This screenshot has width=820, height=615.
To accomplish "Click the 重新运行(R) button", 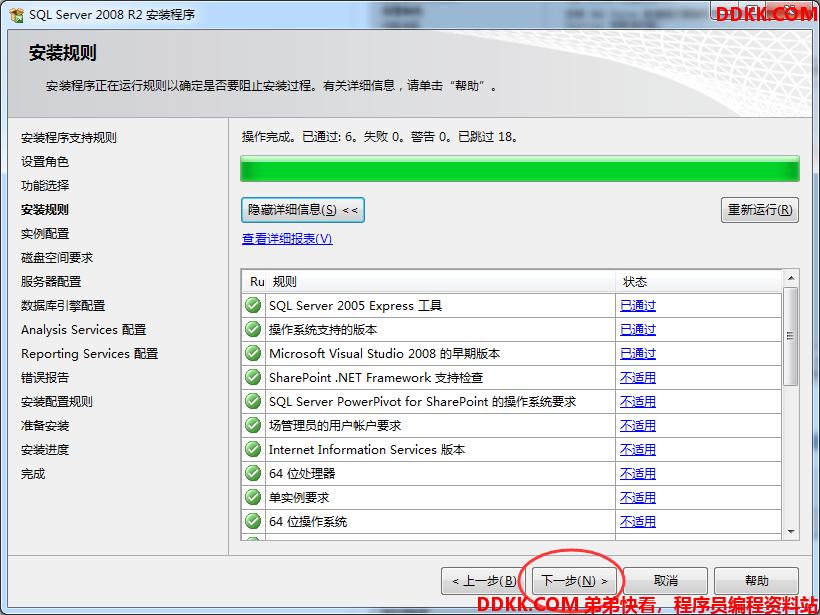I will pos(759,210).
